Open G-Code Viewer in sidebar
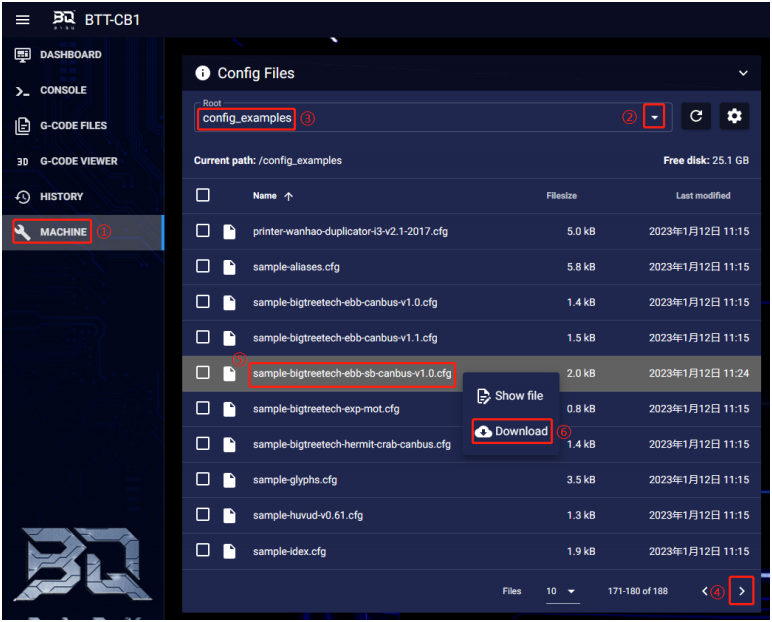The width and height of the screenshot is (772, 622). coord(78,161)
